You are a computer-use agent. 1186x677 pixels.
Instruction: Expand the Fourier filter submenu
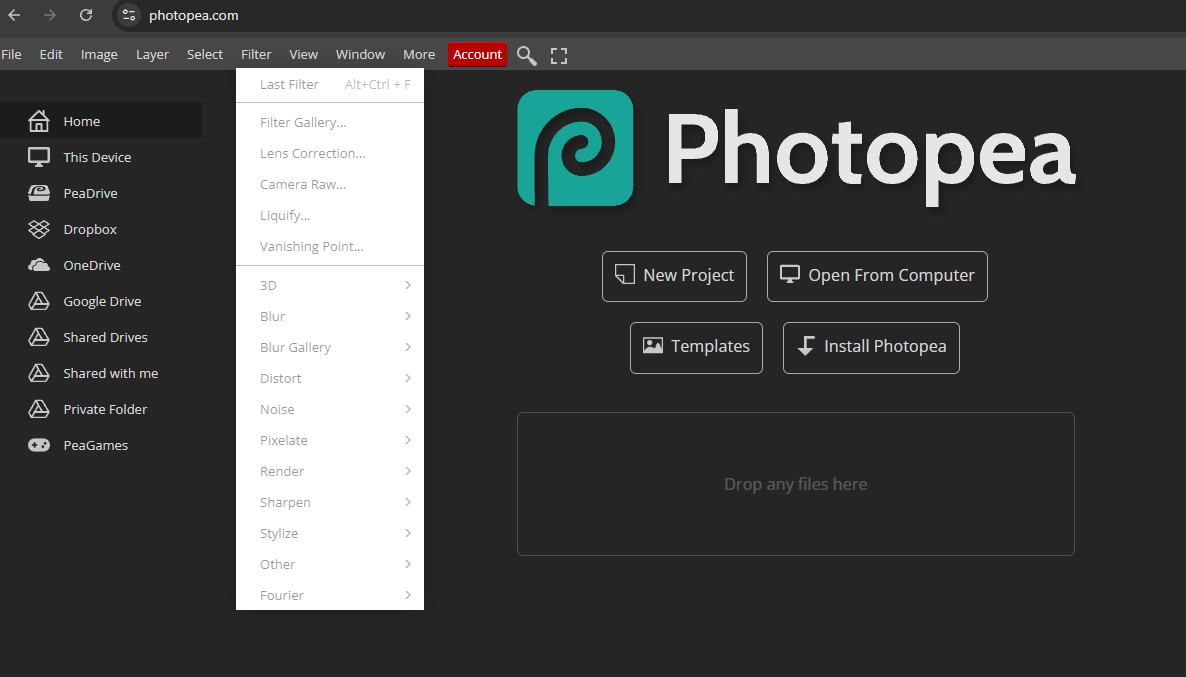click(x=330, y=595)
